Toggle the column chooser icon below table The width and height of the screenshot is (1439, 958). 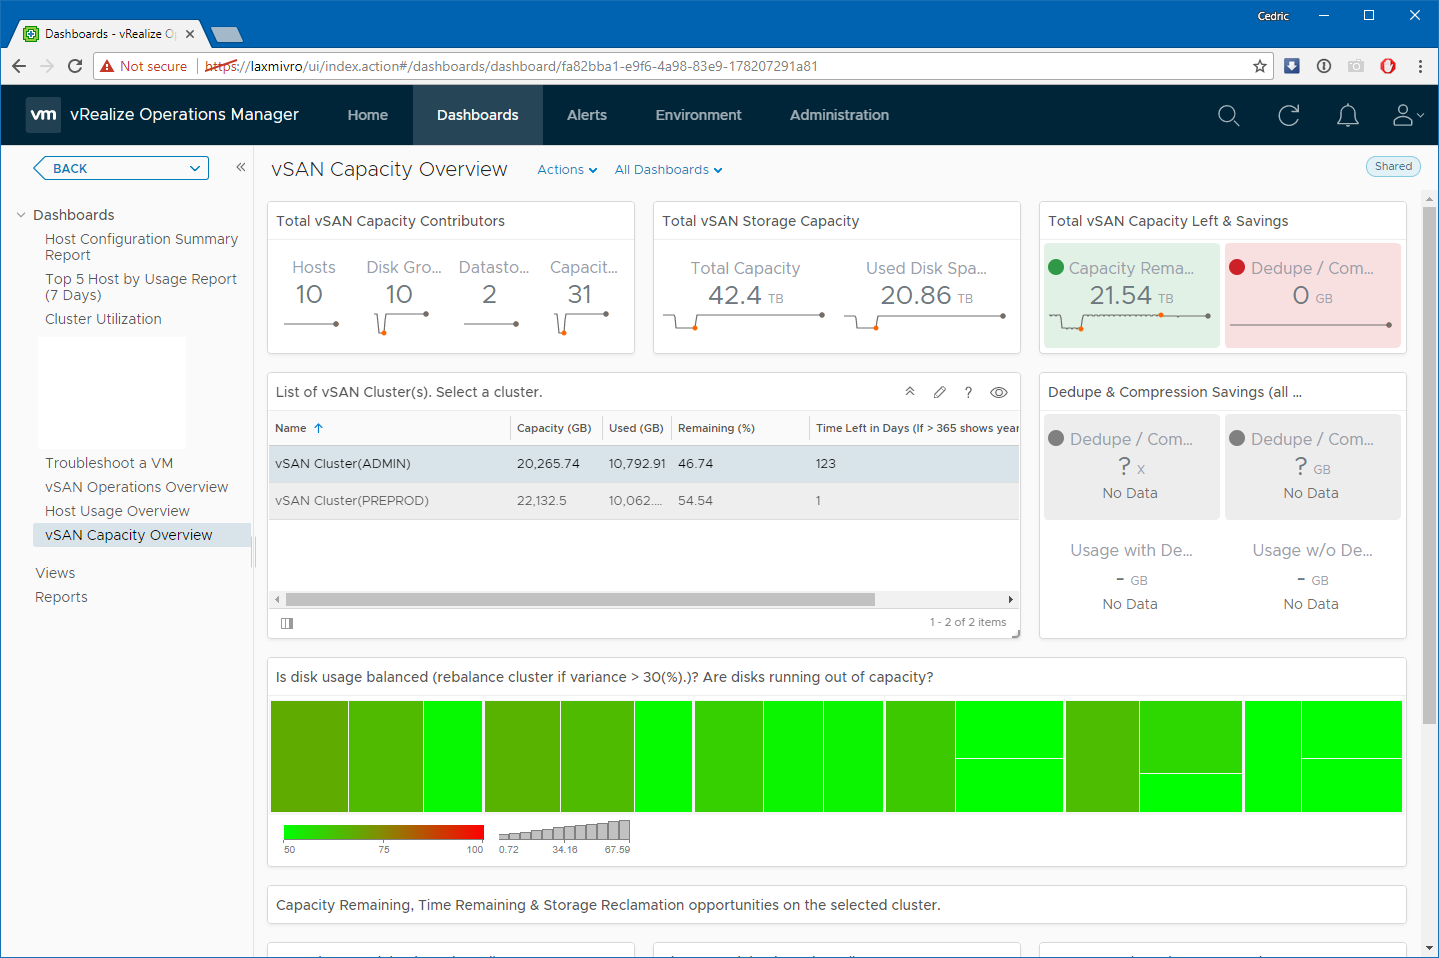287,623
